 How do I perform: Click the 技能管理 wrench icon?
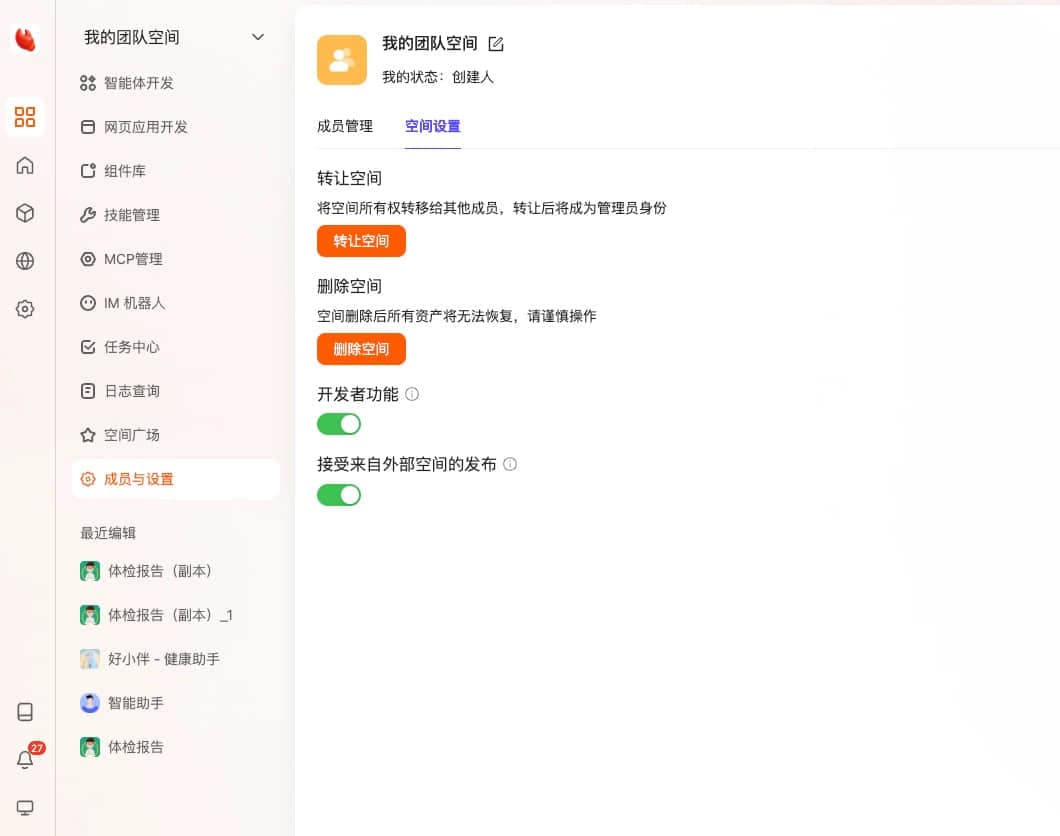[88, 215]
